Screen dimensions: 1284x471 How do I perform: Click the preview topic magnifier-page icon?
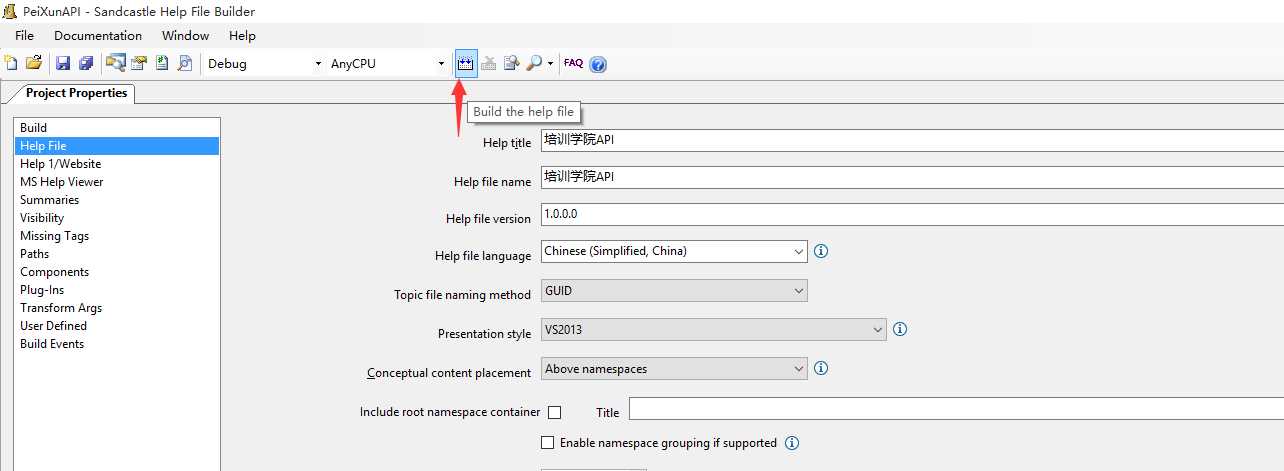pyautogui.click(x=184, y=63)
